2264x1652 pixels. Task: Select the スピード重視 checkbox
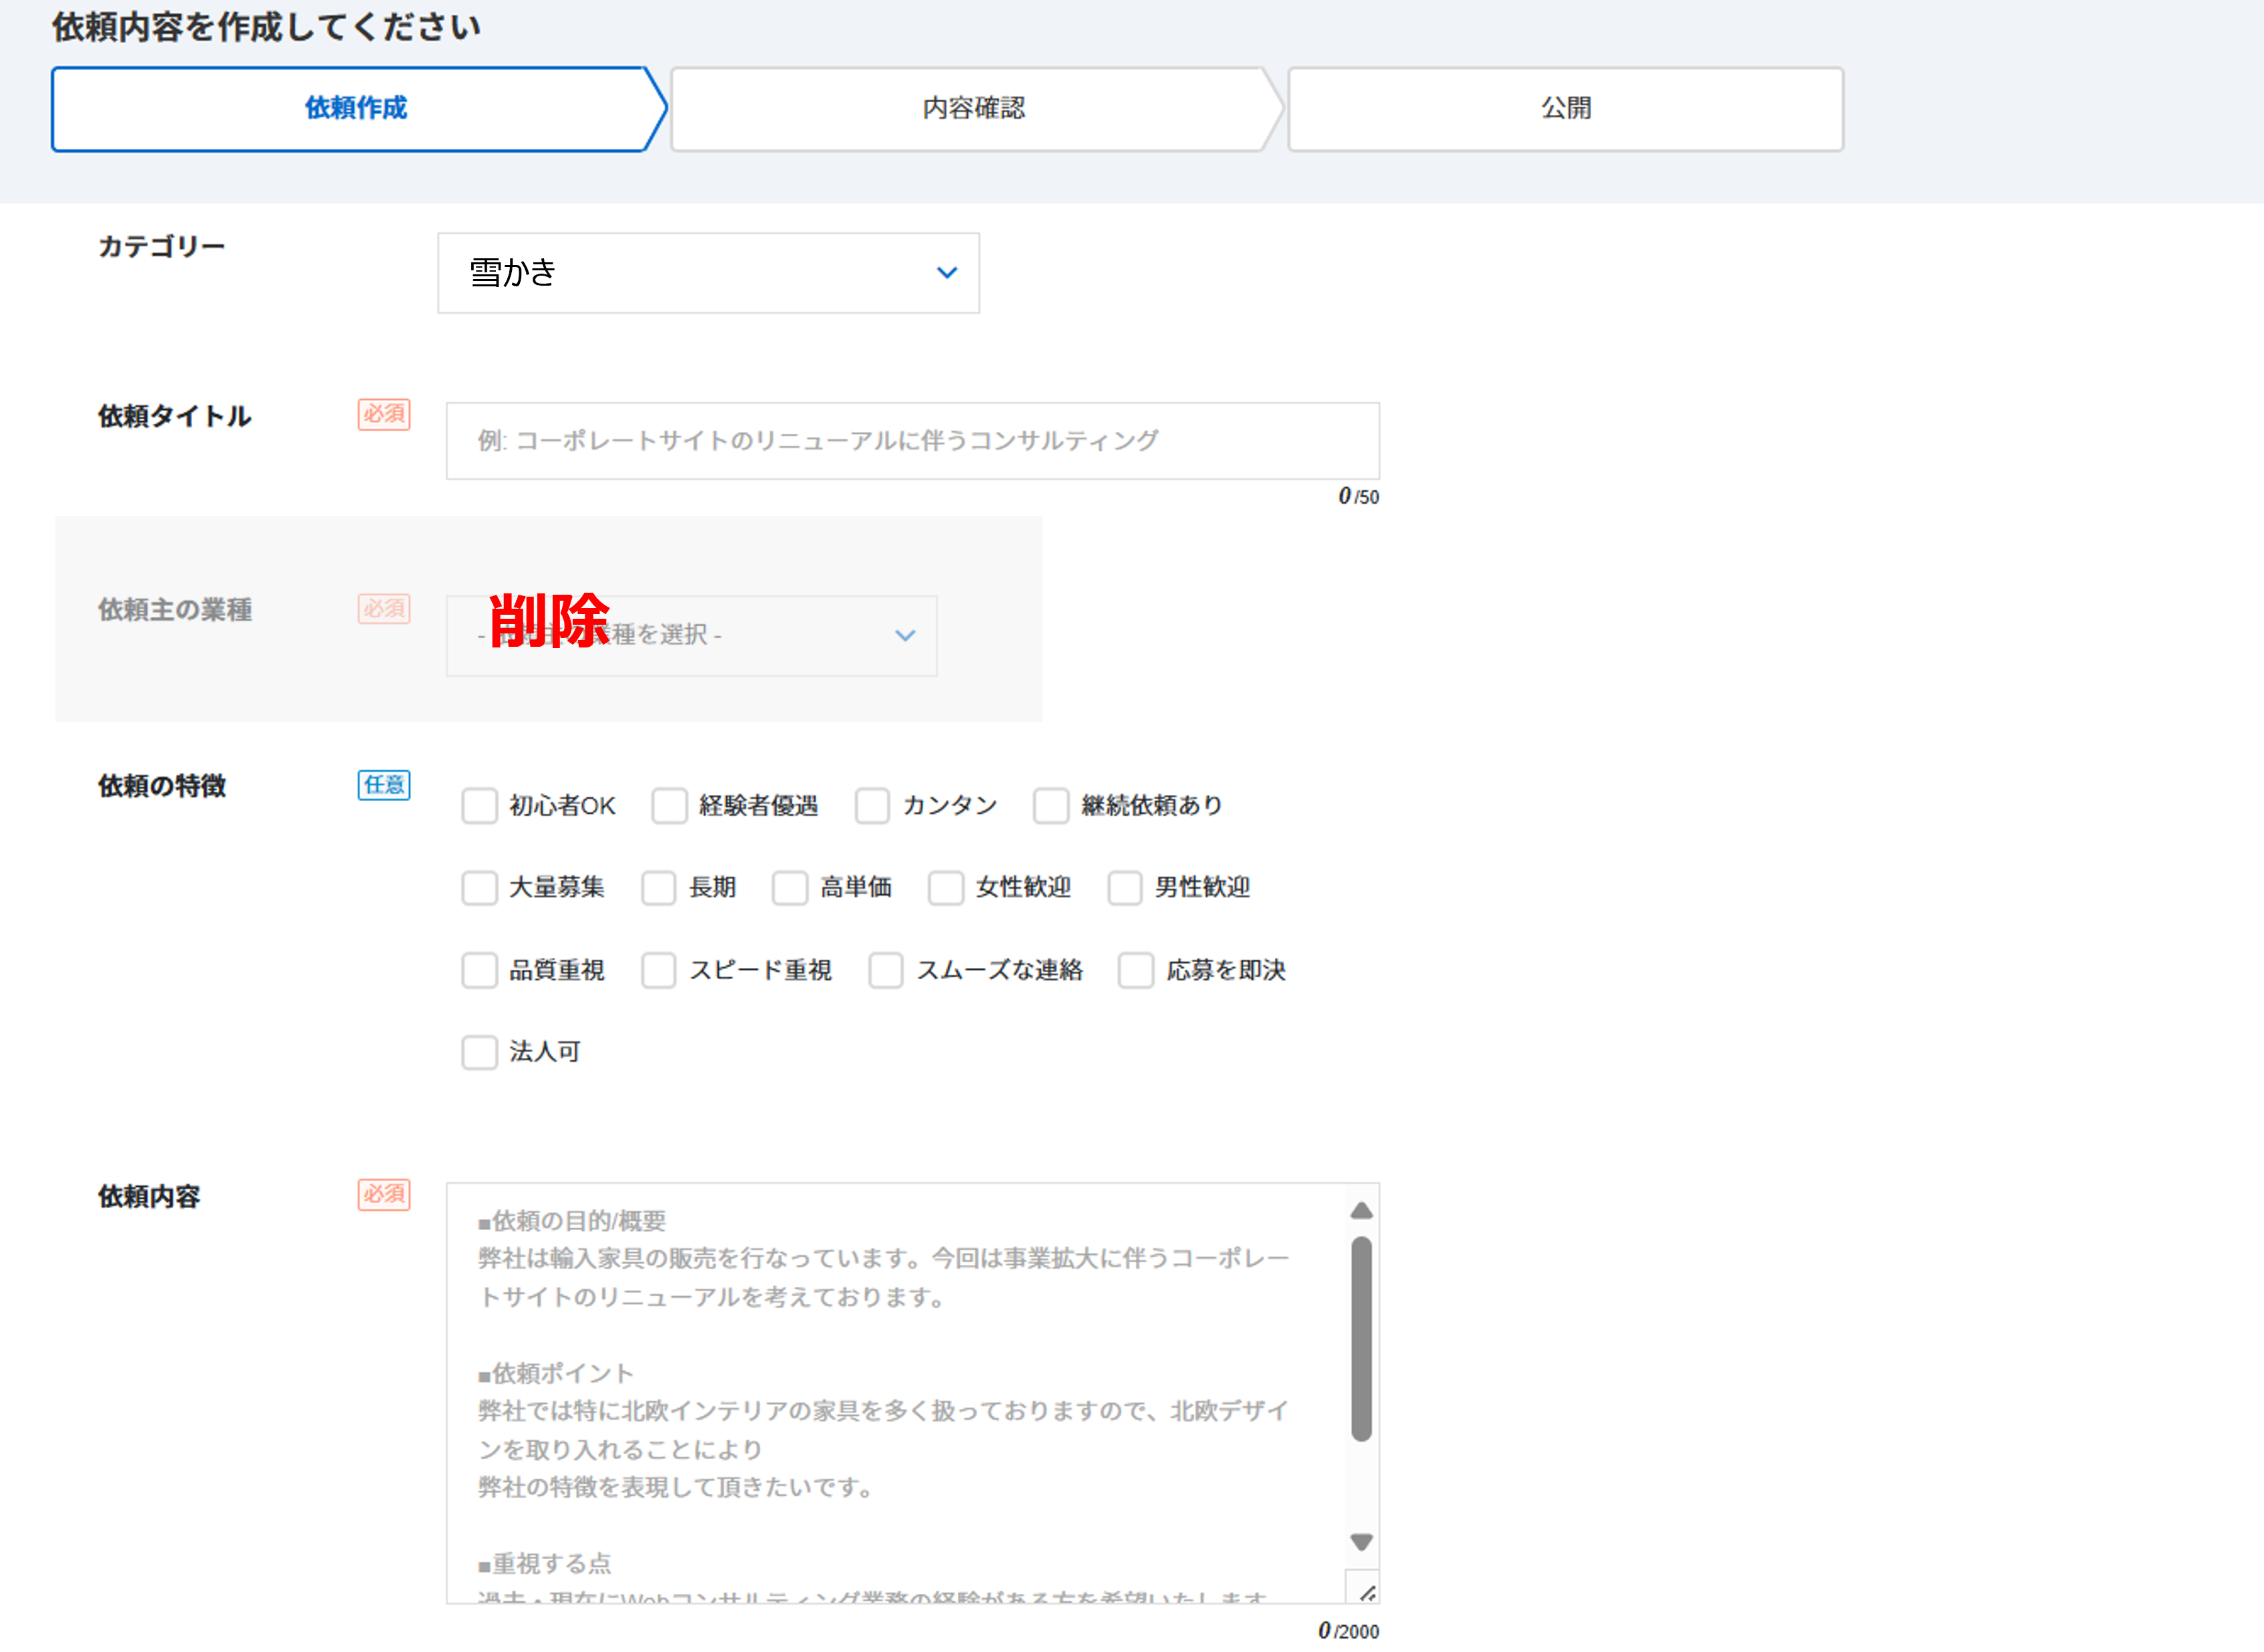click(x=658, y=970)
